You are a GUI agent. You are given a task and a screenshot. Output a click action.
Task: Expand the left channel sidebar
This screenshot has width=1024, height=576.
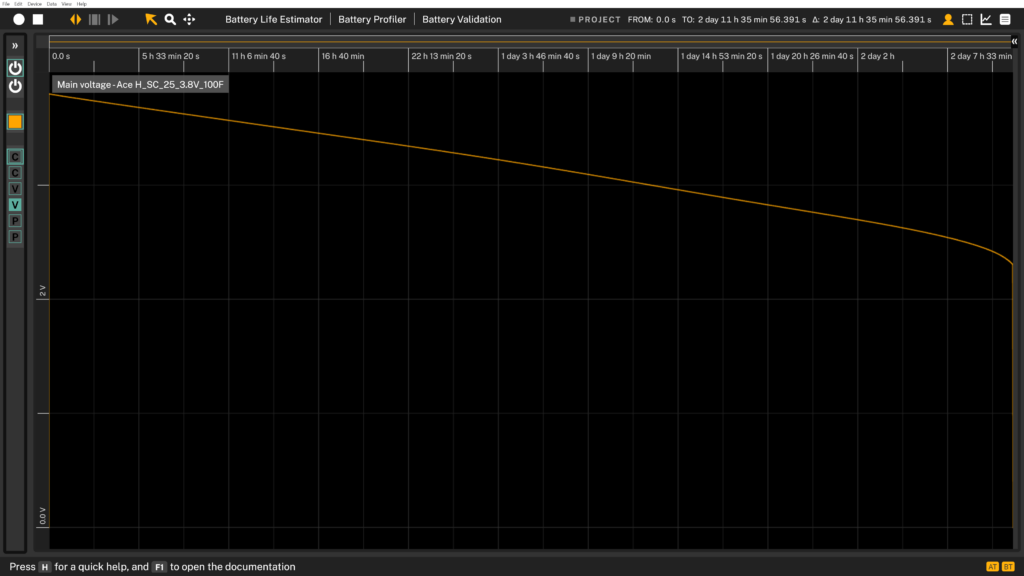pos(14,44)
